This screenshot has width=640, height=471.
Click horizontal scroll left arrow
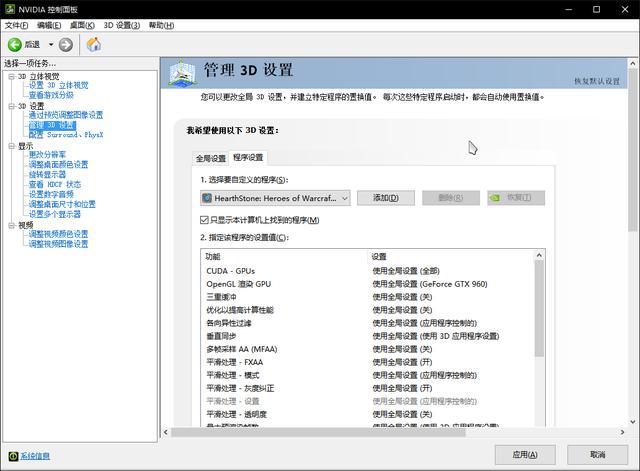pyautogui.click(x=166, y=432)
